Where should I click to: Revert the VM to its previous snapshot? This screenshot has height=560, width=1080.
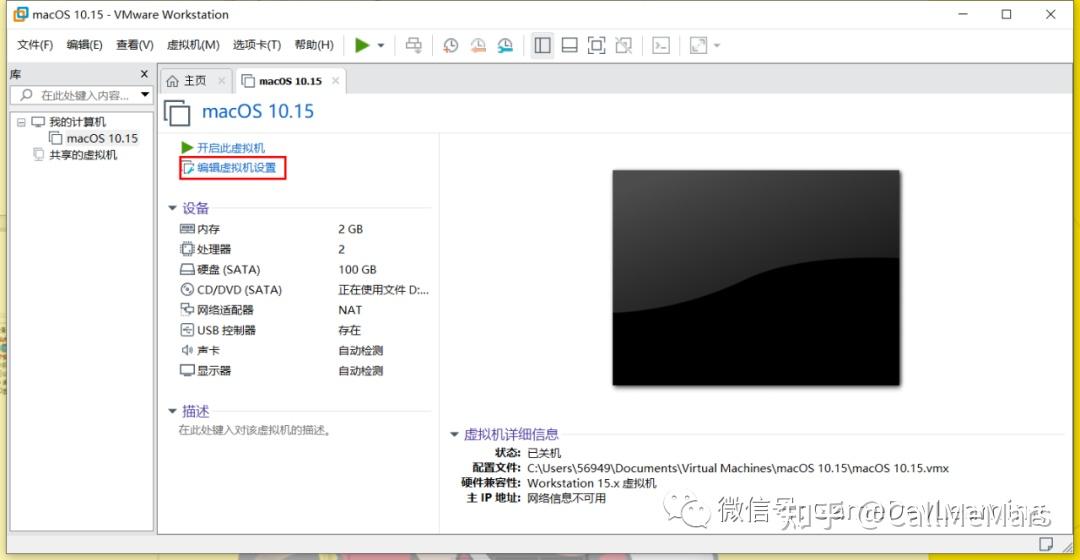478,45
